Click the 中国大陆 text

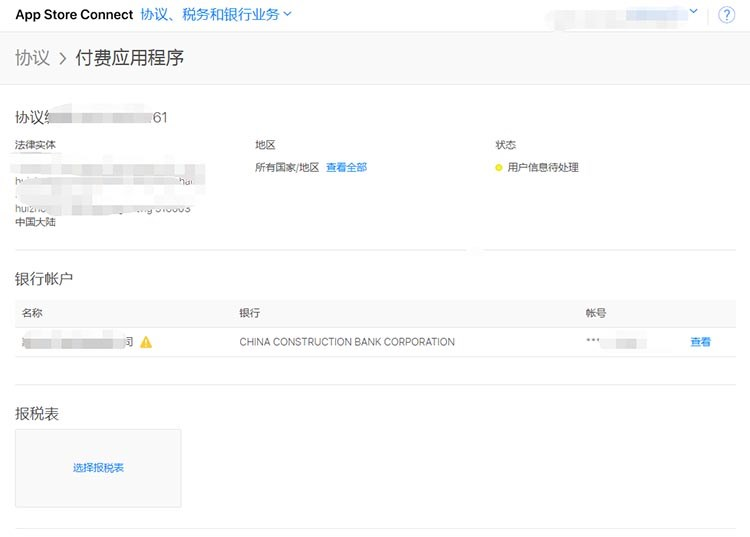tap(35, 222)
